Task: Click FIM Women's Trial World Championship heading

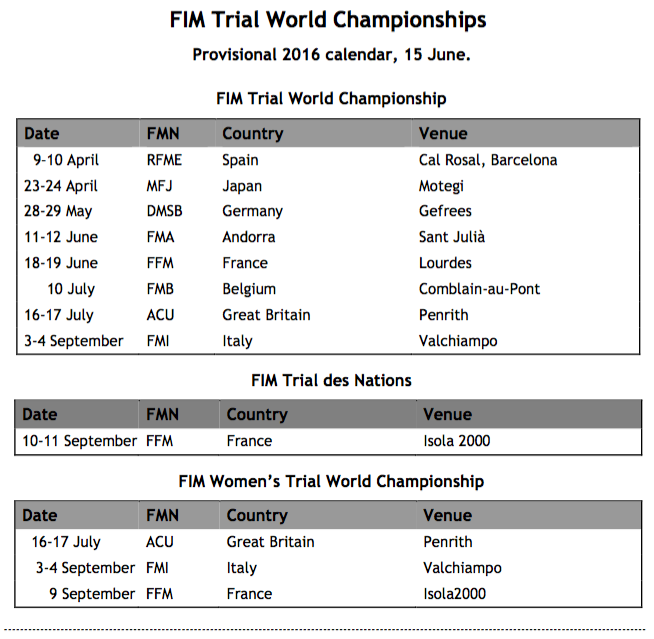Action: [x=331, y=481]
